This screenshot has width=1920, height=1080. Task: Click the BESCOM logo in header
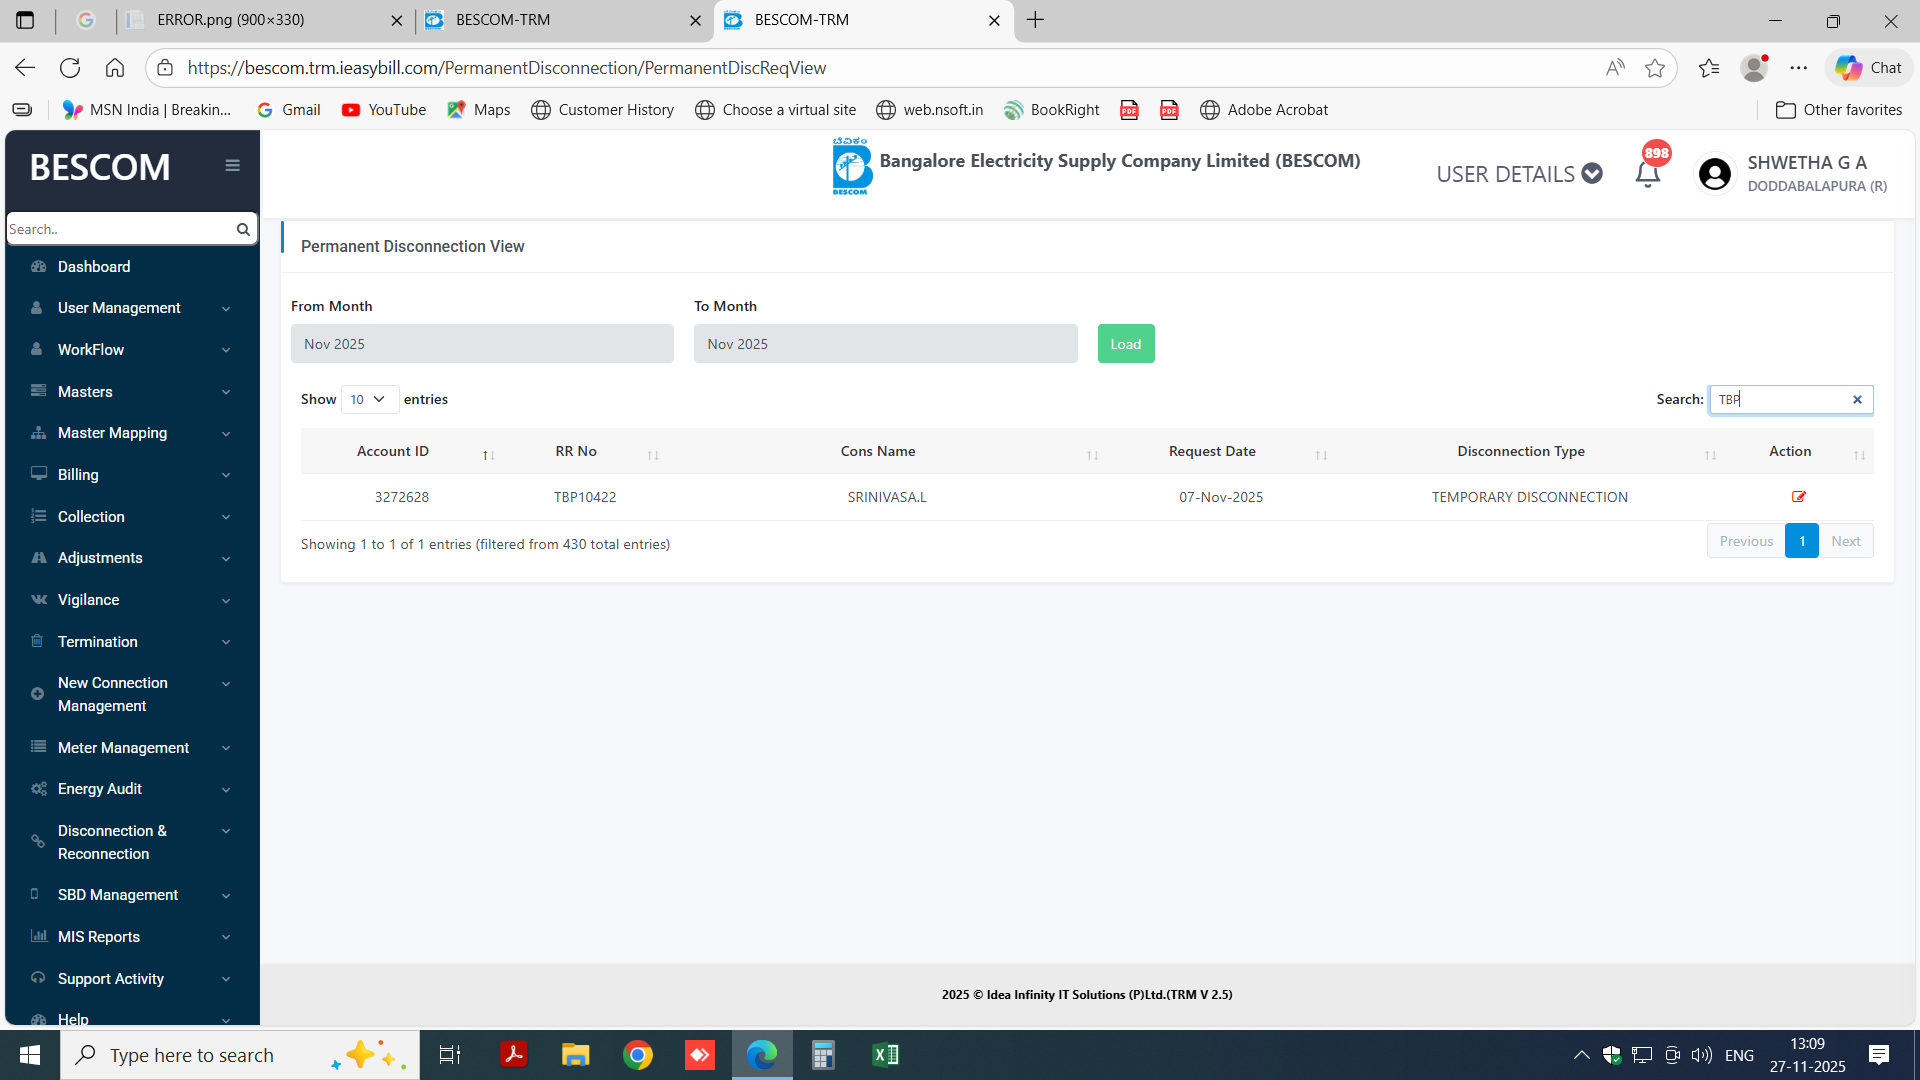(851, 166)
